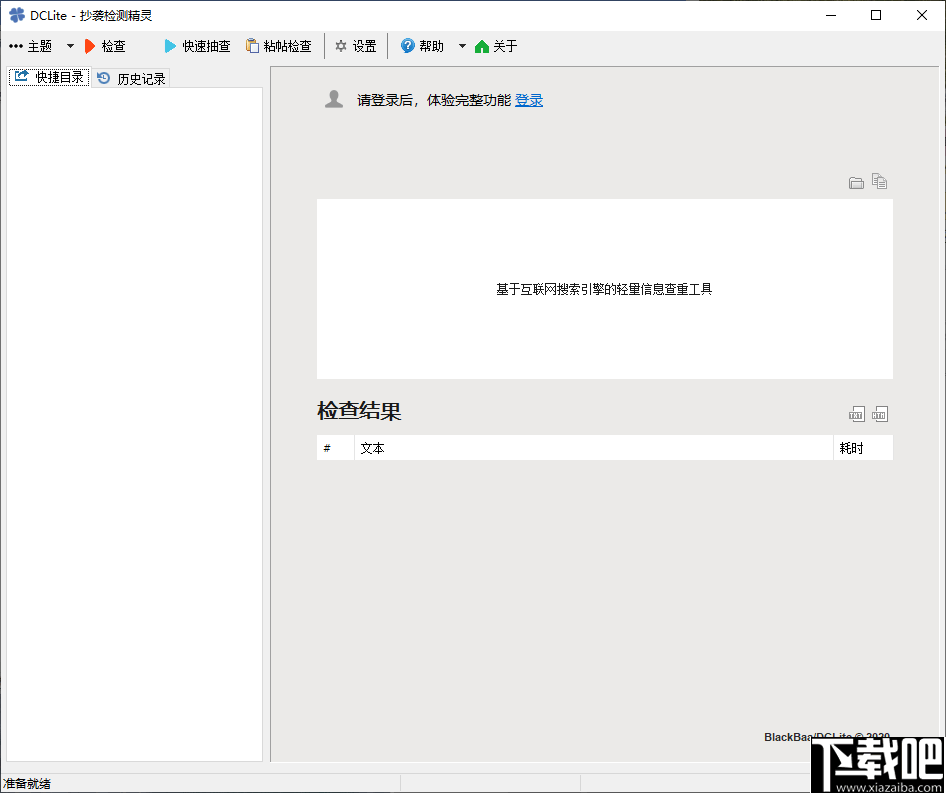
Task: View 关于 about page via home icon
Action: coord(494,45)
